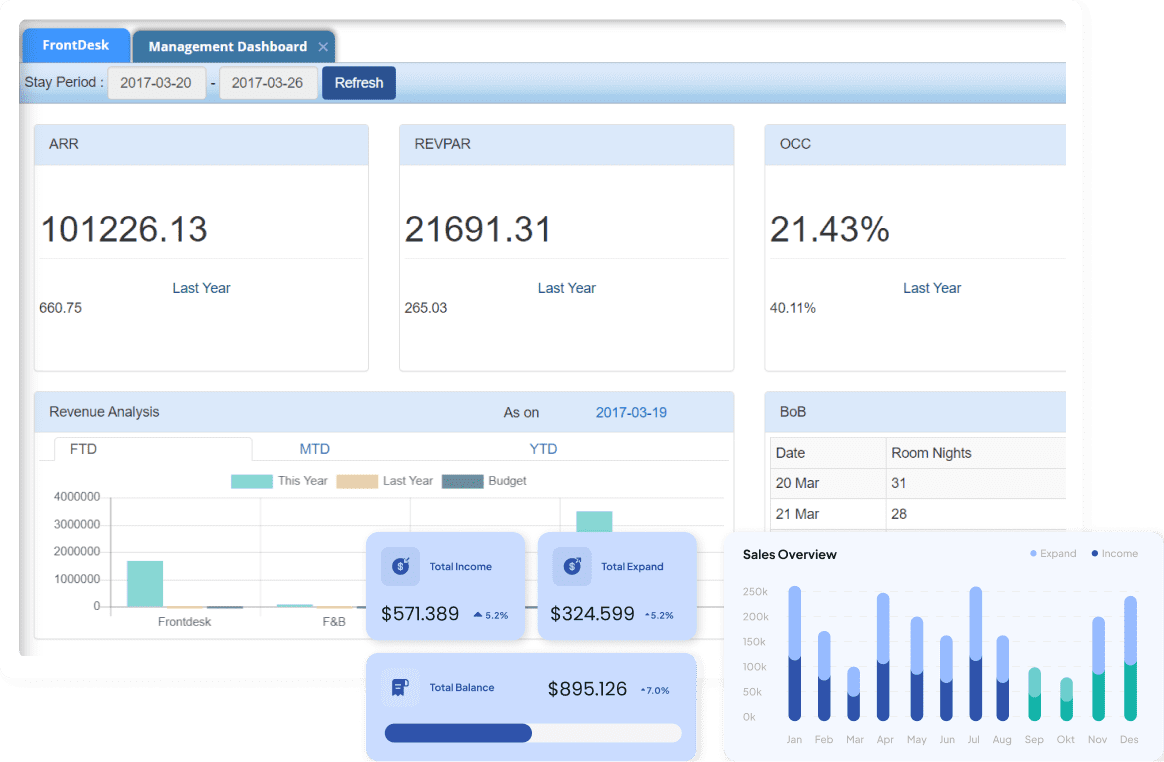The image size is (1164, 762).
Task: Click the Jul bar in Sales Overview
Action: point(975,654)
